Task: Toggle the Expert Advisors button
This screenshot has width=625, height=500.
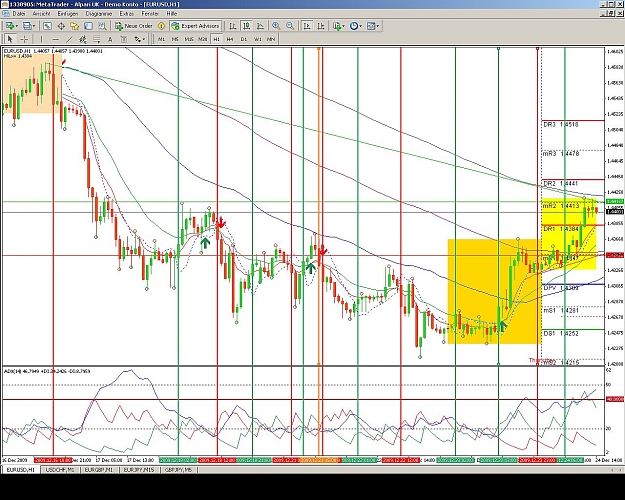Action: coord(195,26)
